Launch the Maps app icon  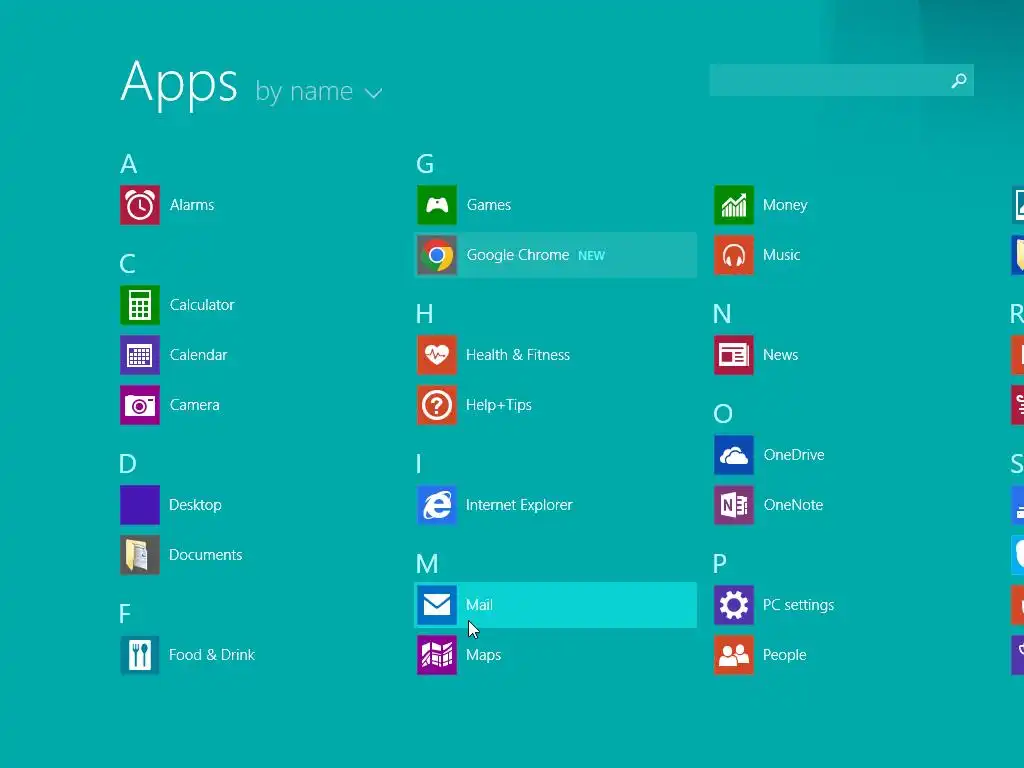click(437, 655)
